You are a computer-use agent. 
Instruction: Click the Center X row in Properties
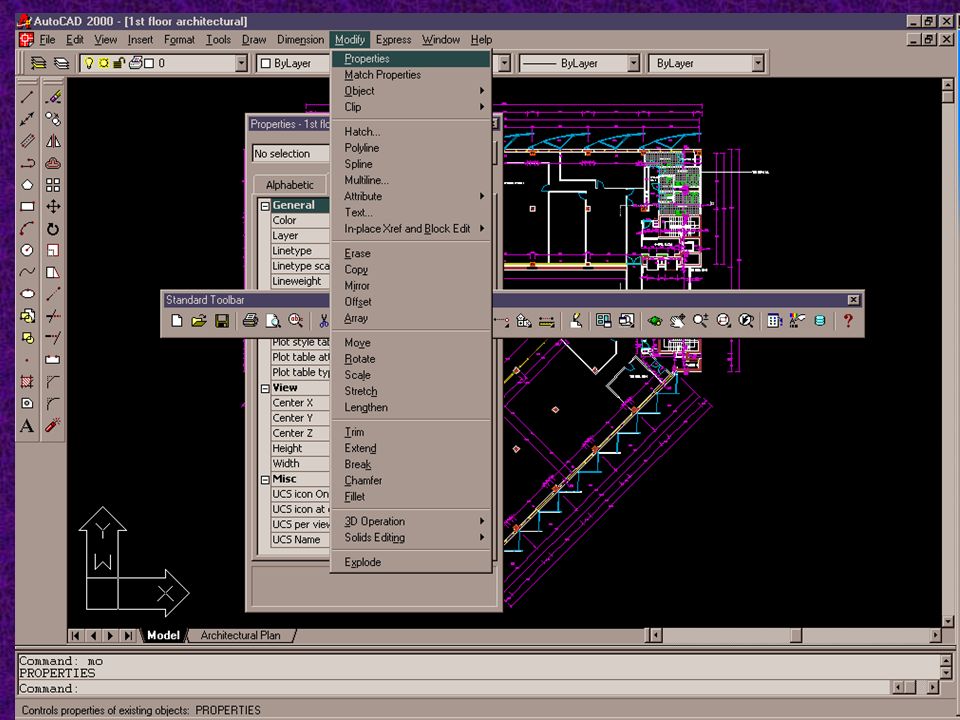click(300, 403)
